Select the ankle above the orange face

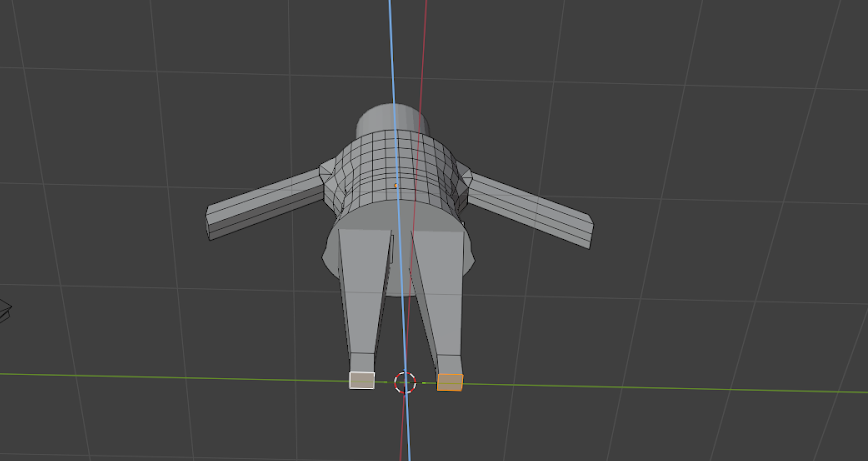[450, 364]
